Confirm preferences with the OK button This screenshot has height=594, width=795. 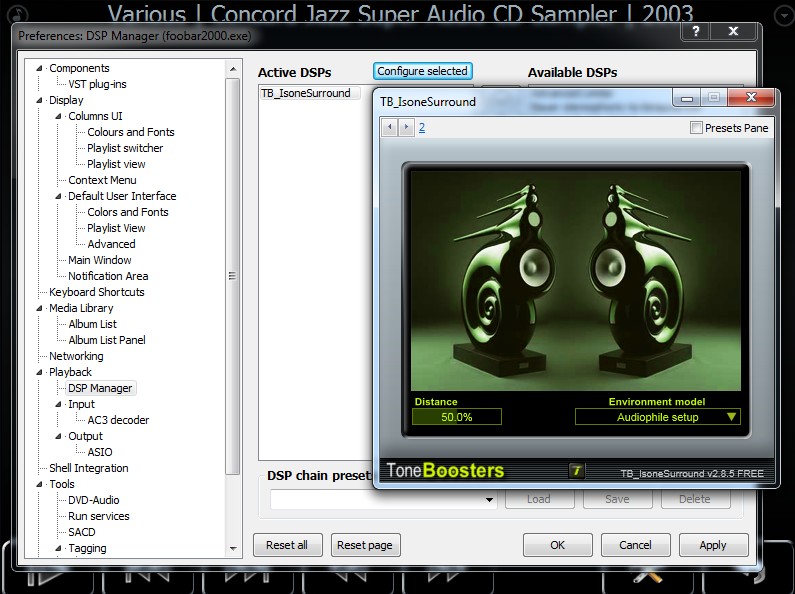[x=558, y=545]
